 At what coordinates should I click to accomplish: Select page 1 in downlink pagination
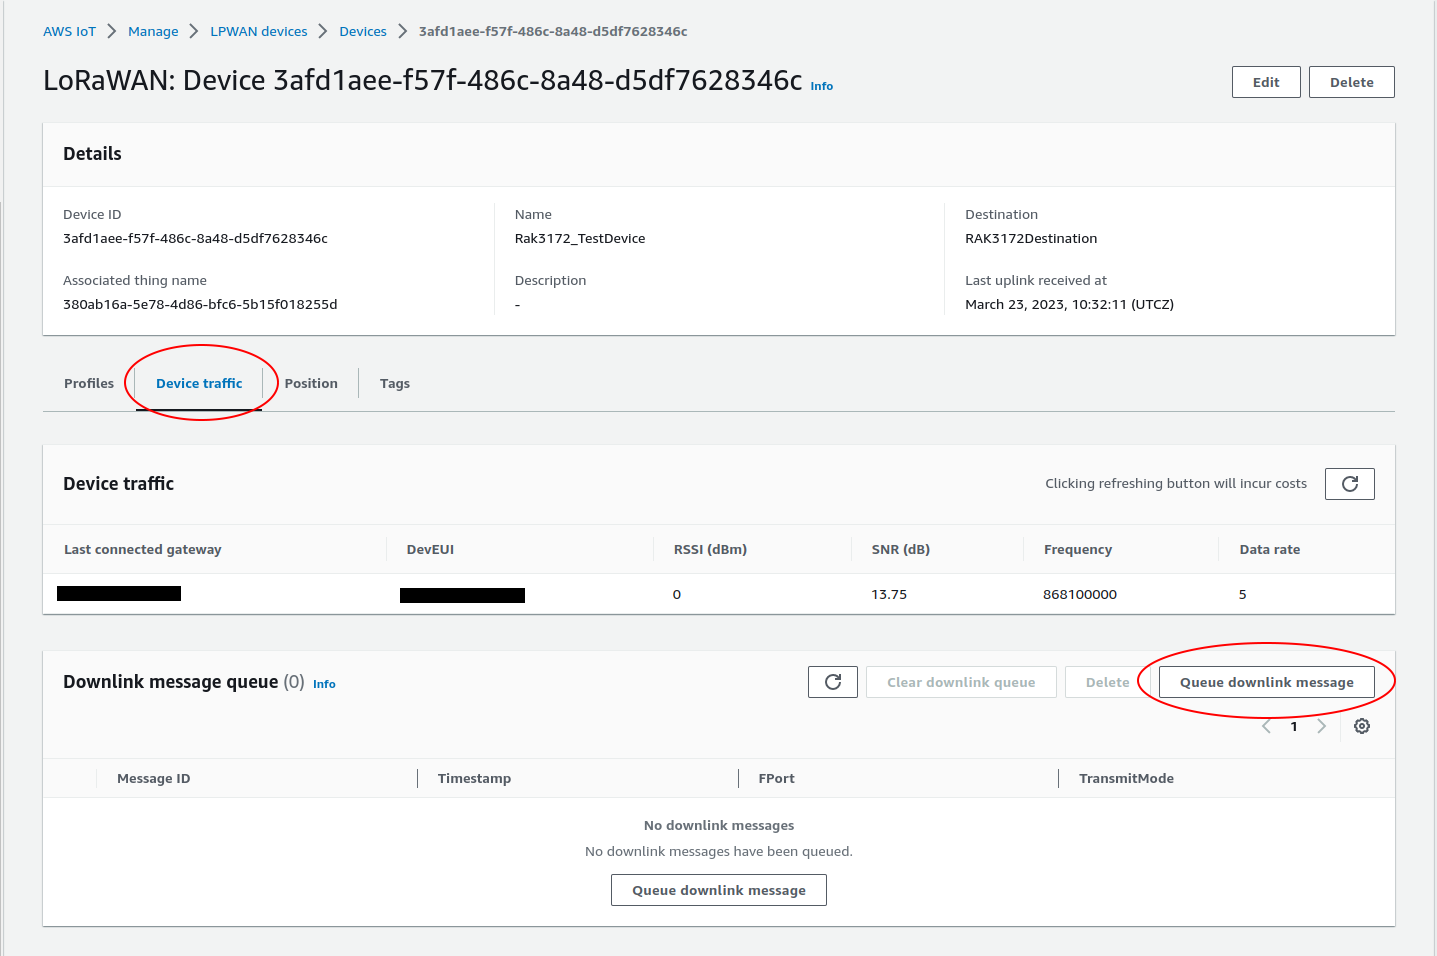click(x=1294, y=726)
